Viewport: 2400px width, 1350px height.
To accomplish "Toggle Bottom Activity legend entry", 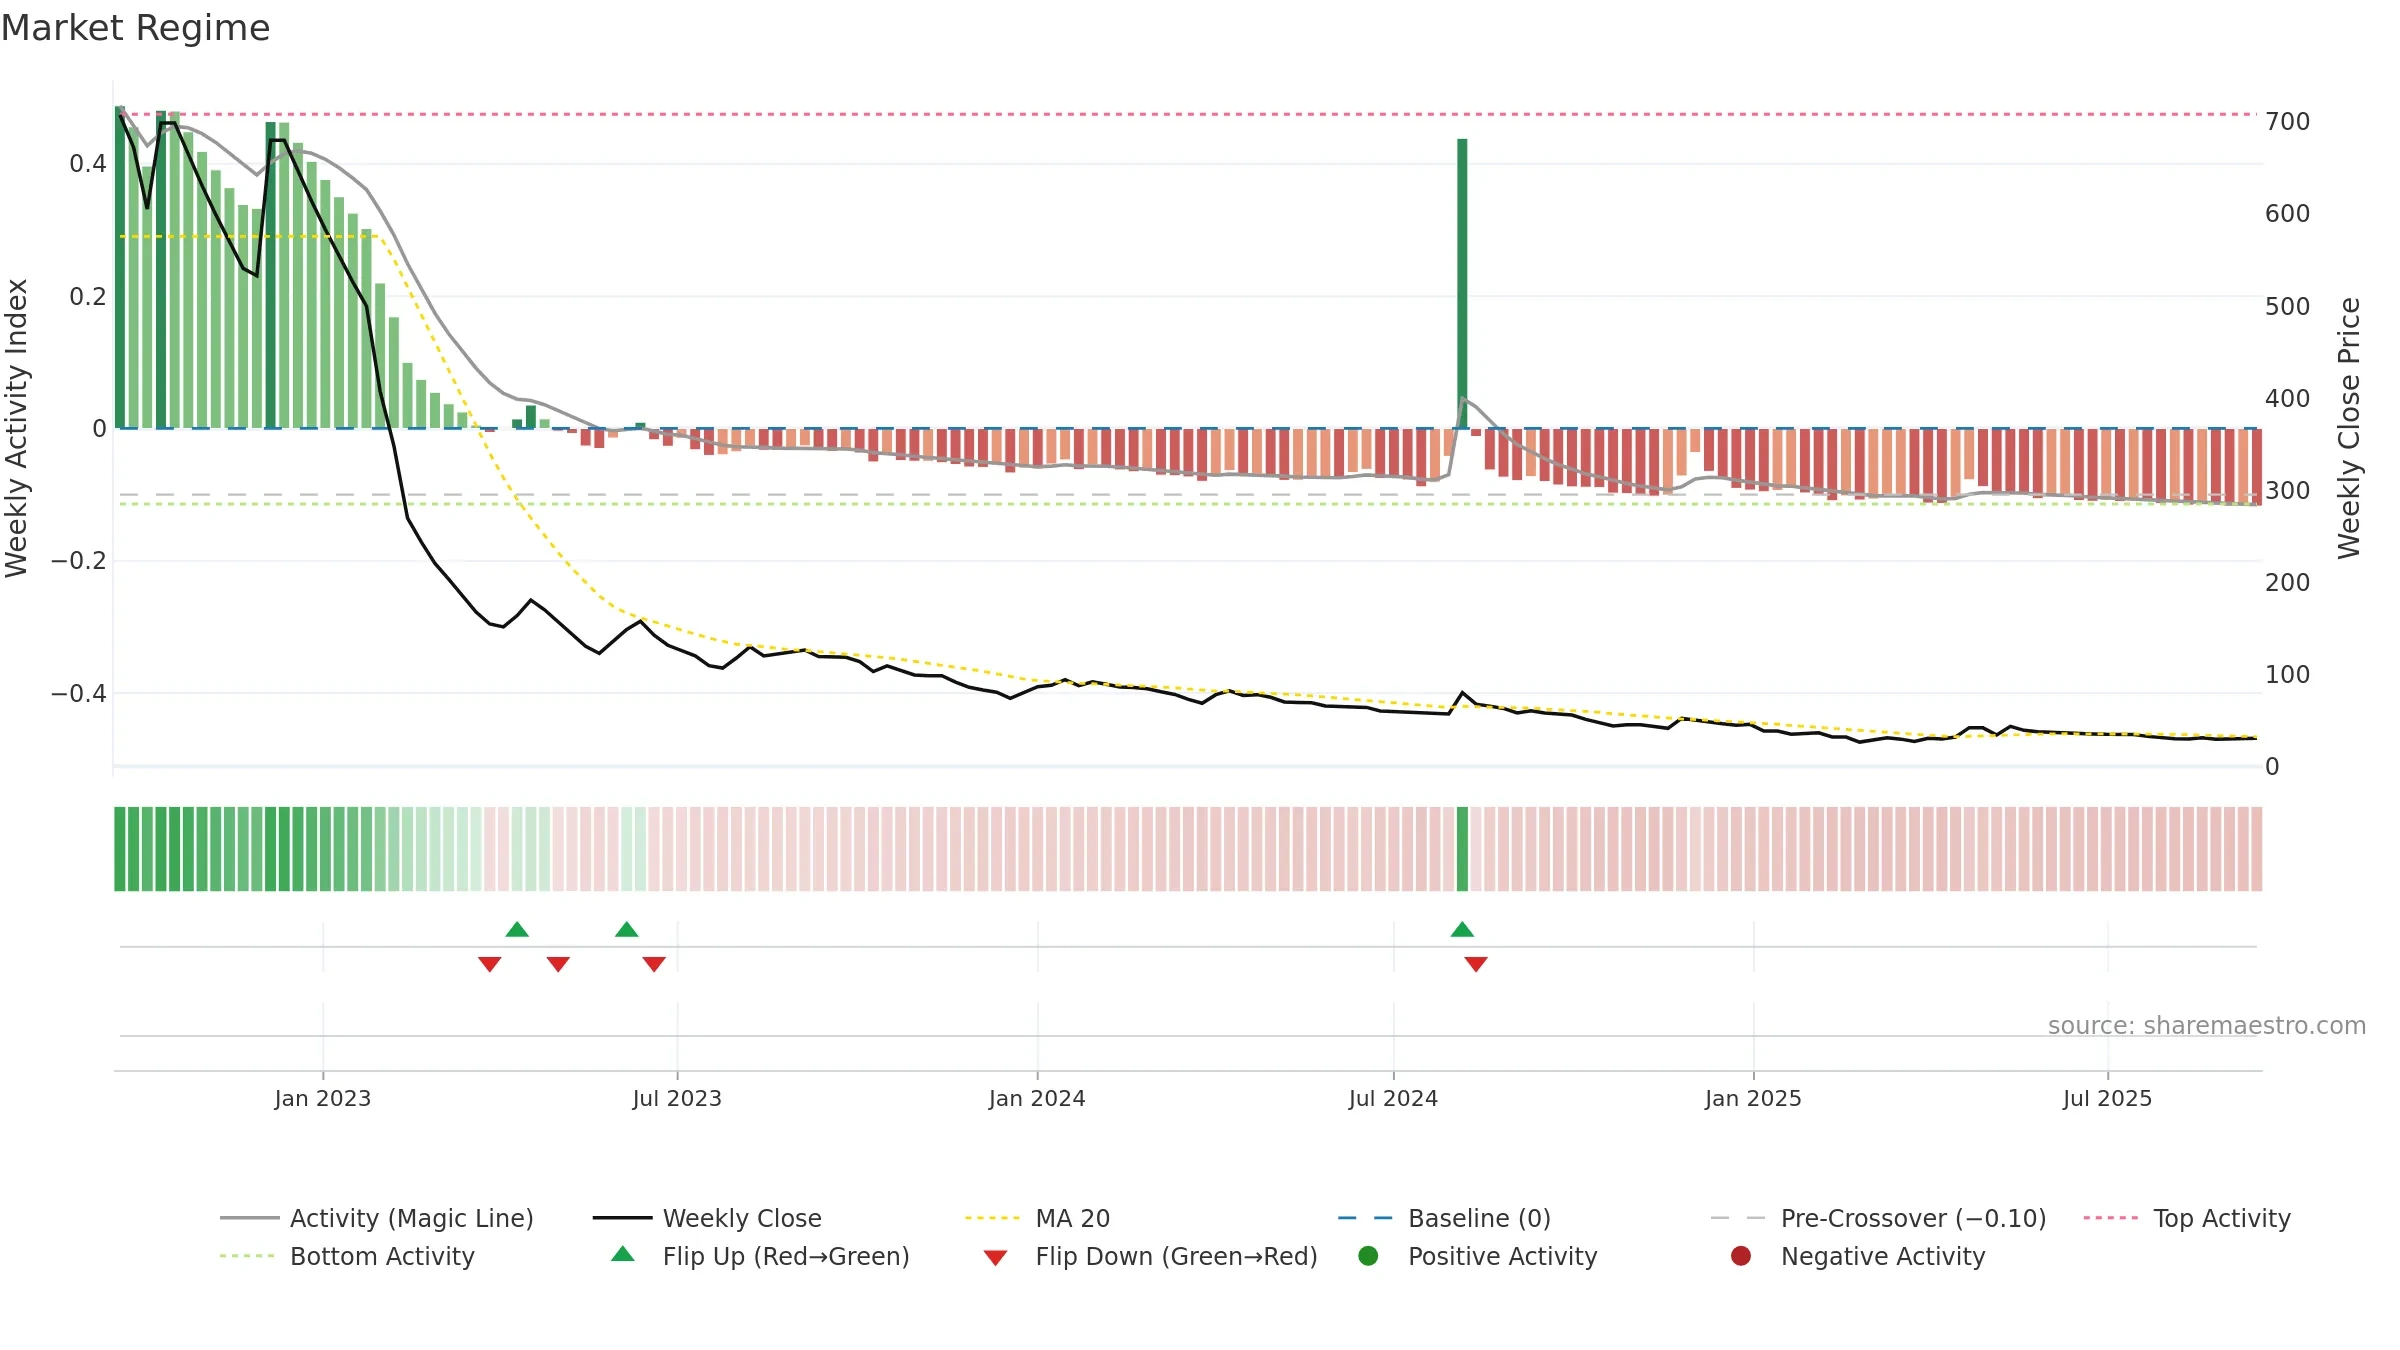I will (x=347, y=1256).
